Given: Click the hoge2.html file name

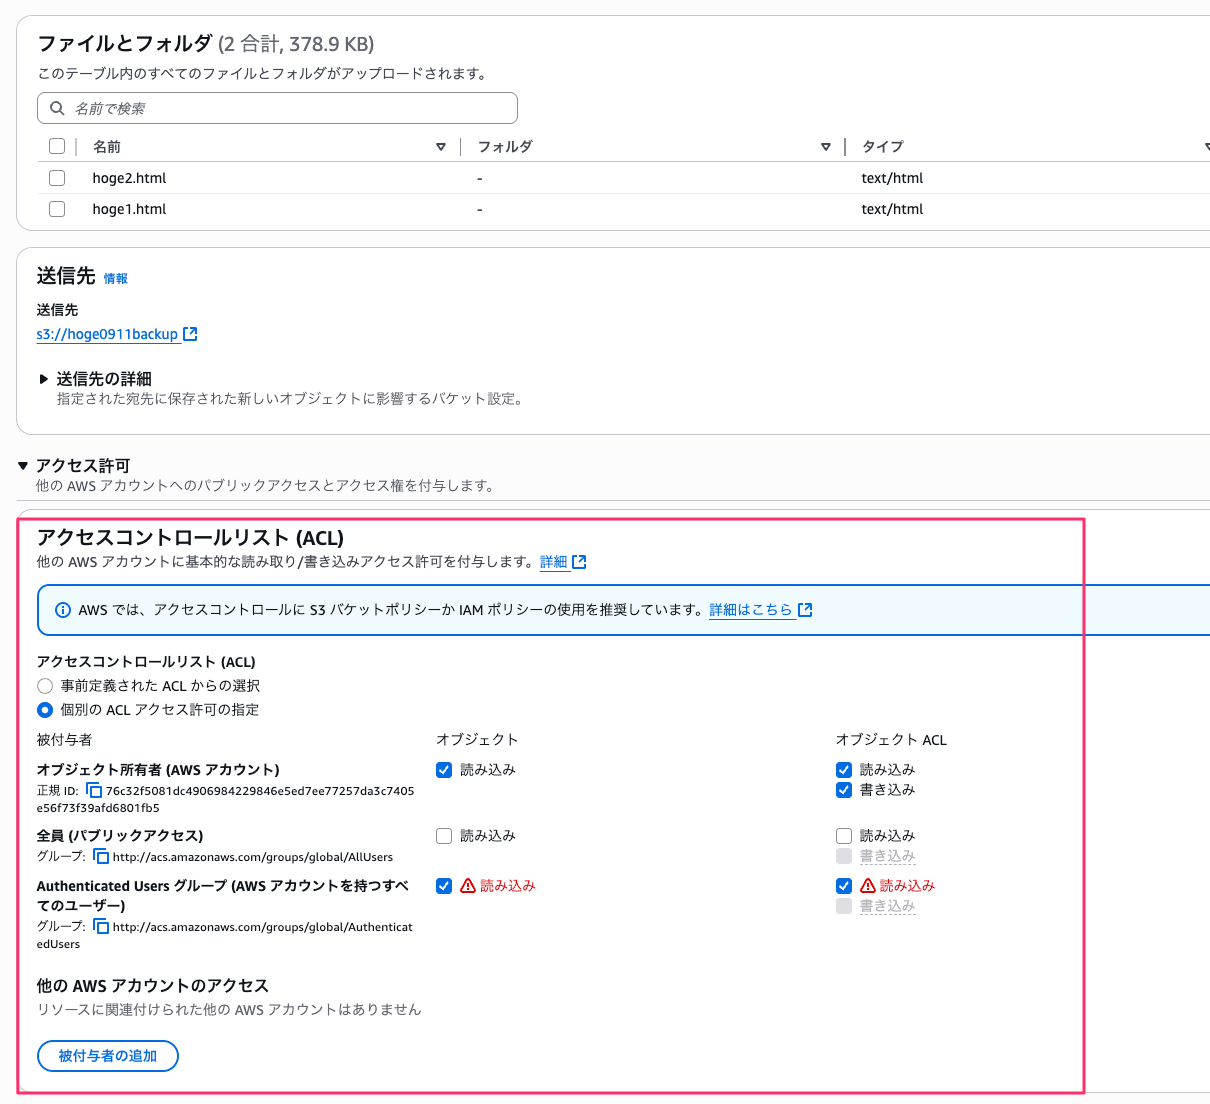Looking at the screenshot, I should 129,178.
